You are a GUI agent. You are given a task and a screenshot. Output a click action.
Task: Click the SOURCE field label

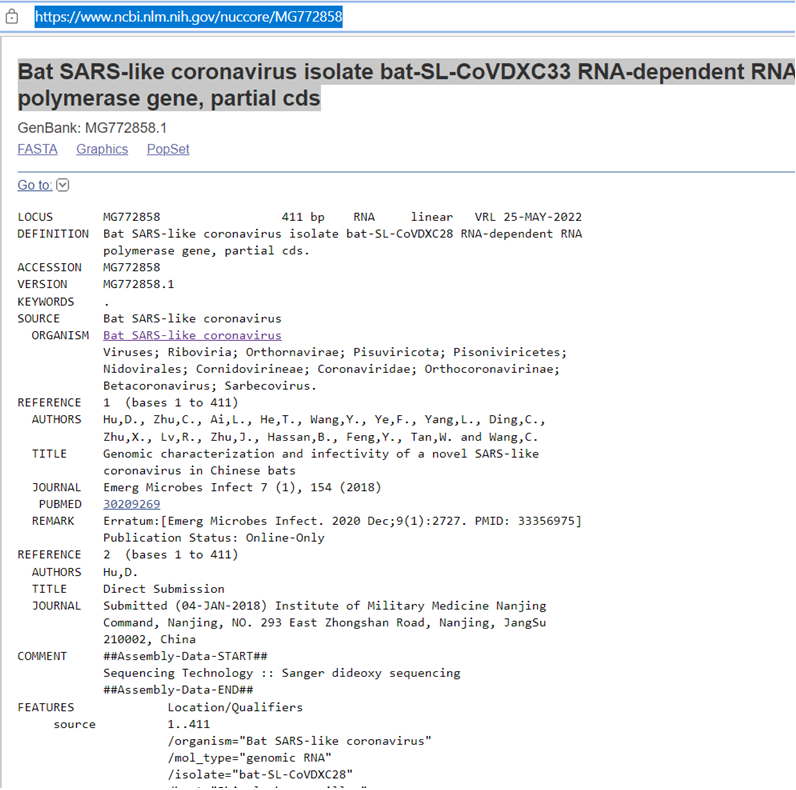point(39,318)
